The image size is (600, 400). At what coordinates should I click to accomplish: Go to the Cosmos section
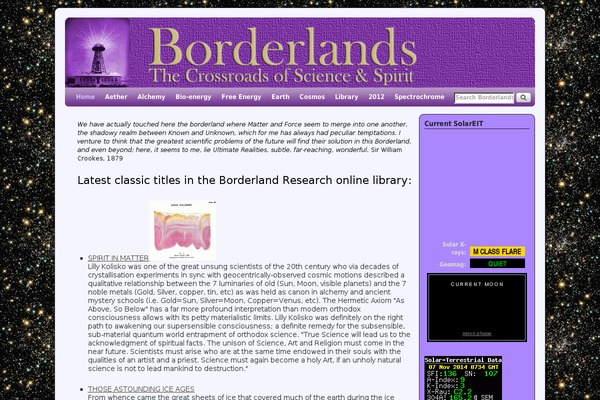312,97
